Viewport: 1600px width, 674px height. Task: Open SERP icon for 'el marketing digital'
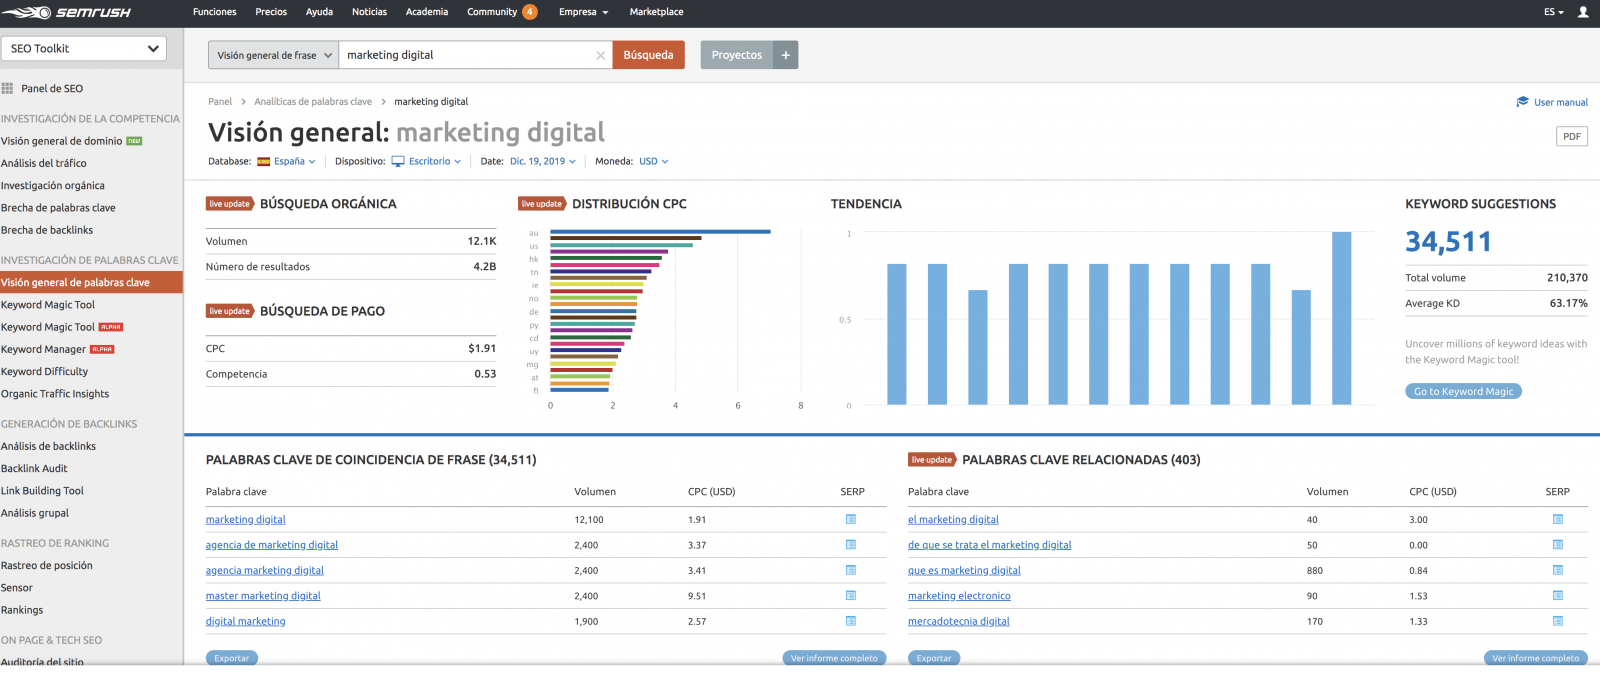pyautogui.click(x=1557, y=519)
